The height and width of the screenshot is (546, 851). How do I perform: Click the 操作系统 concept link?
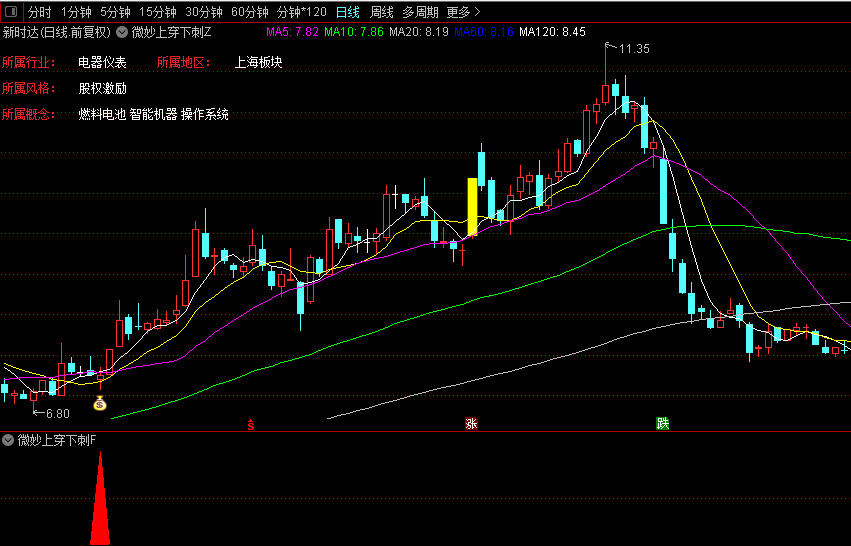(x=205, y=115)
